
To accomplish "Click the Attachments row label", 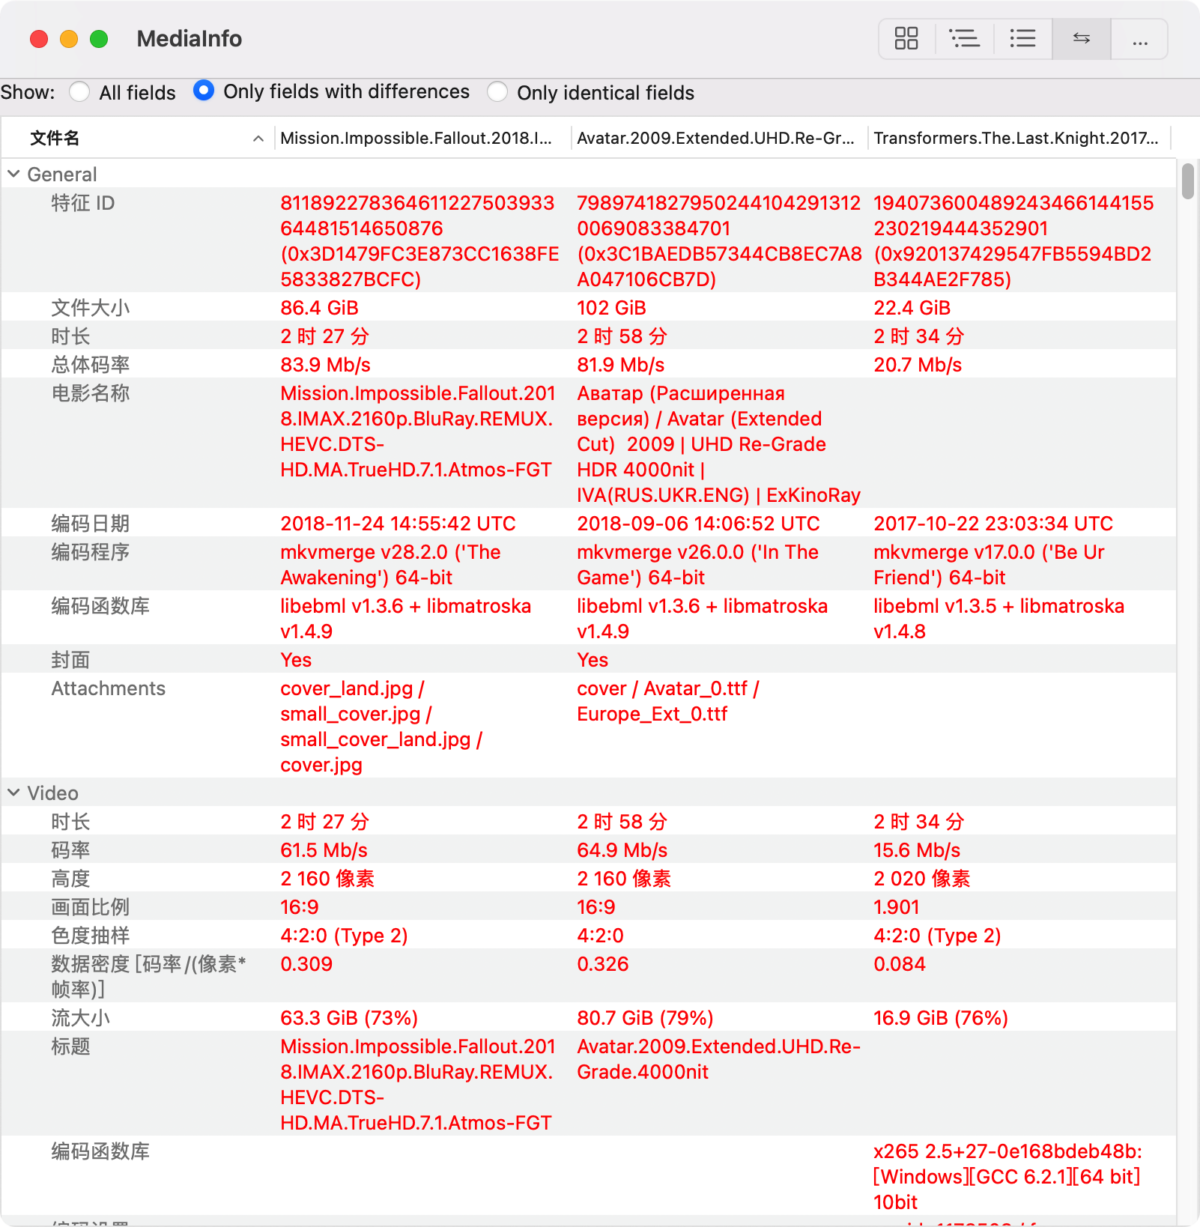I will (108, 688).
